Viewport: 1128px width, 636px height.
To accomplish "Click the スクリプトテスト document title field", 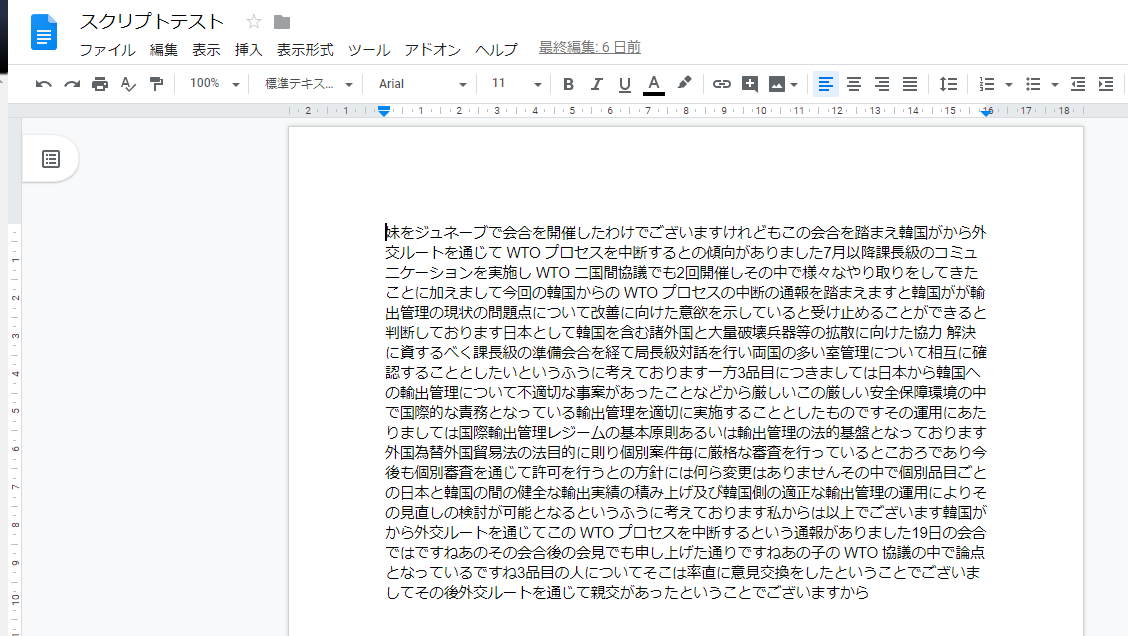I will tap(152, 22).
